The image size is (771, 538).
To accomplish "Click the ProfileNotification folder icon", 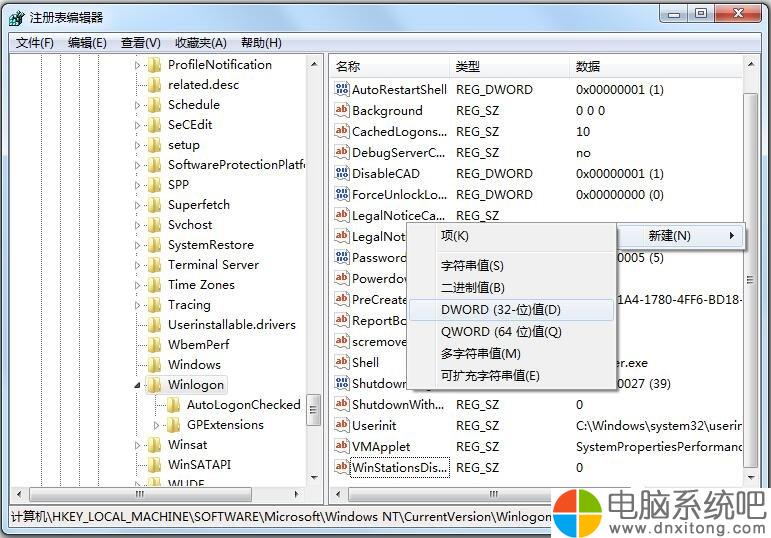I will (154, 64).
